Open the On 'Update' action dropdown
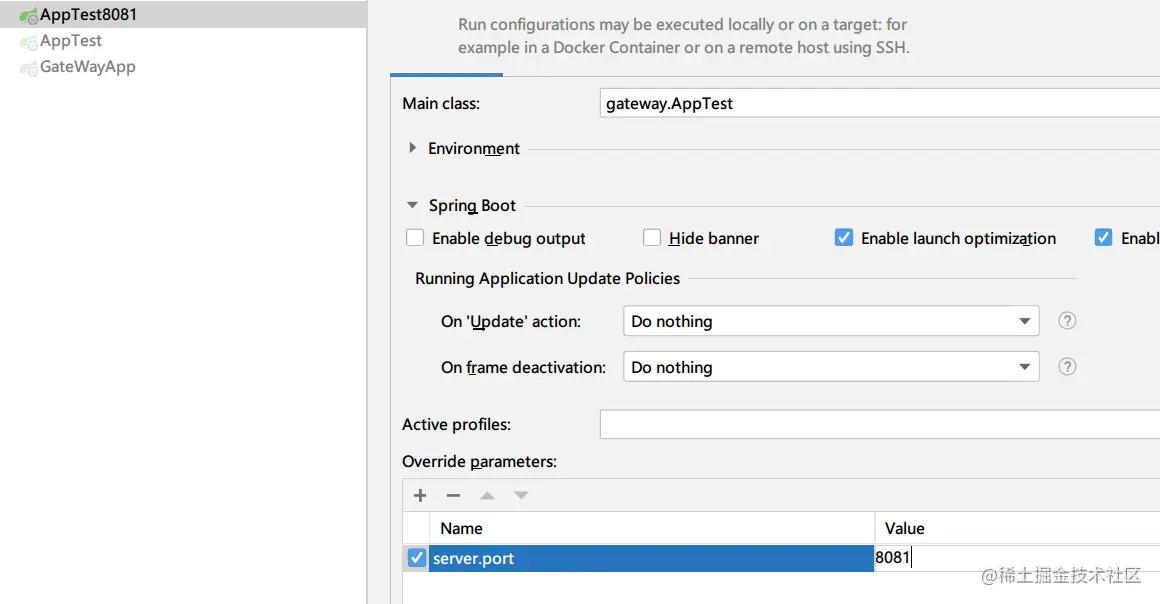 tap(831, 321)
